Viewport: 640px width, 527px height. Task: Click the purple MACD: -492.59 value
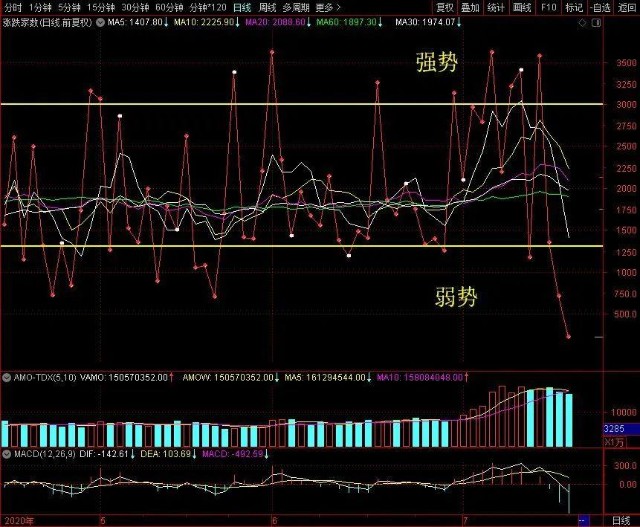[x=233, y=454]
